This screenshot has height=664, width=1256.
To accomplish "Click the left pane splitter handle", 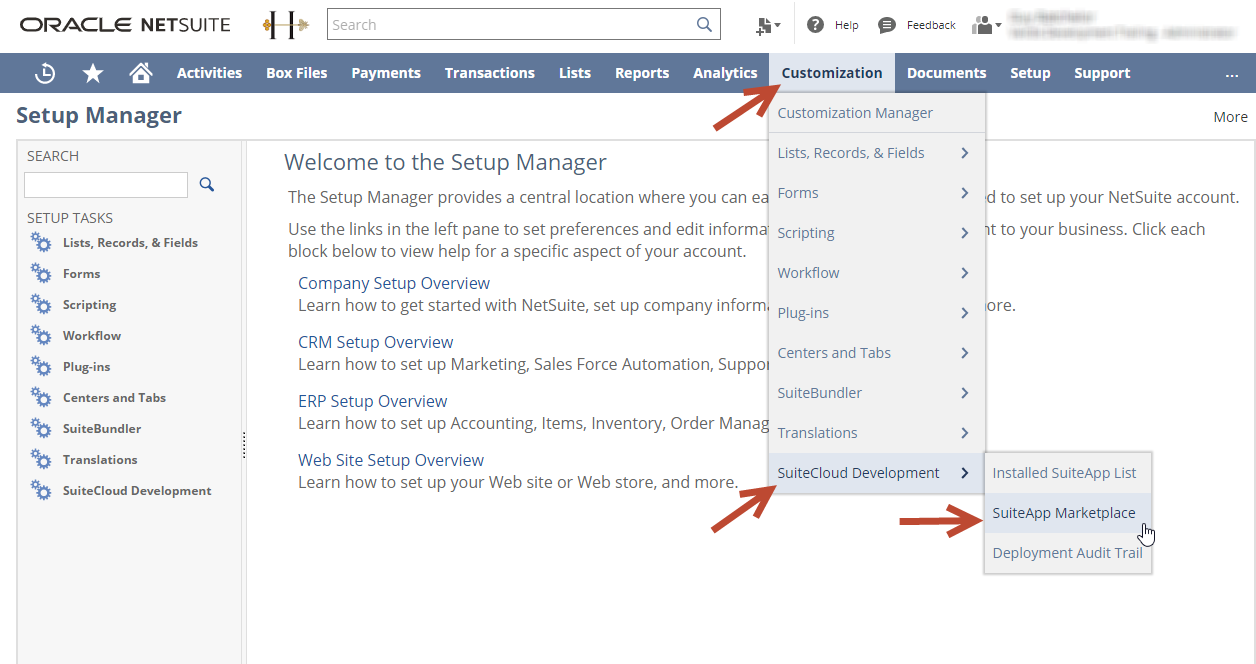I will tap(244, 445).
